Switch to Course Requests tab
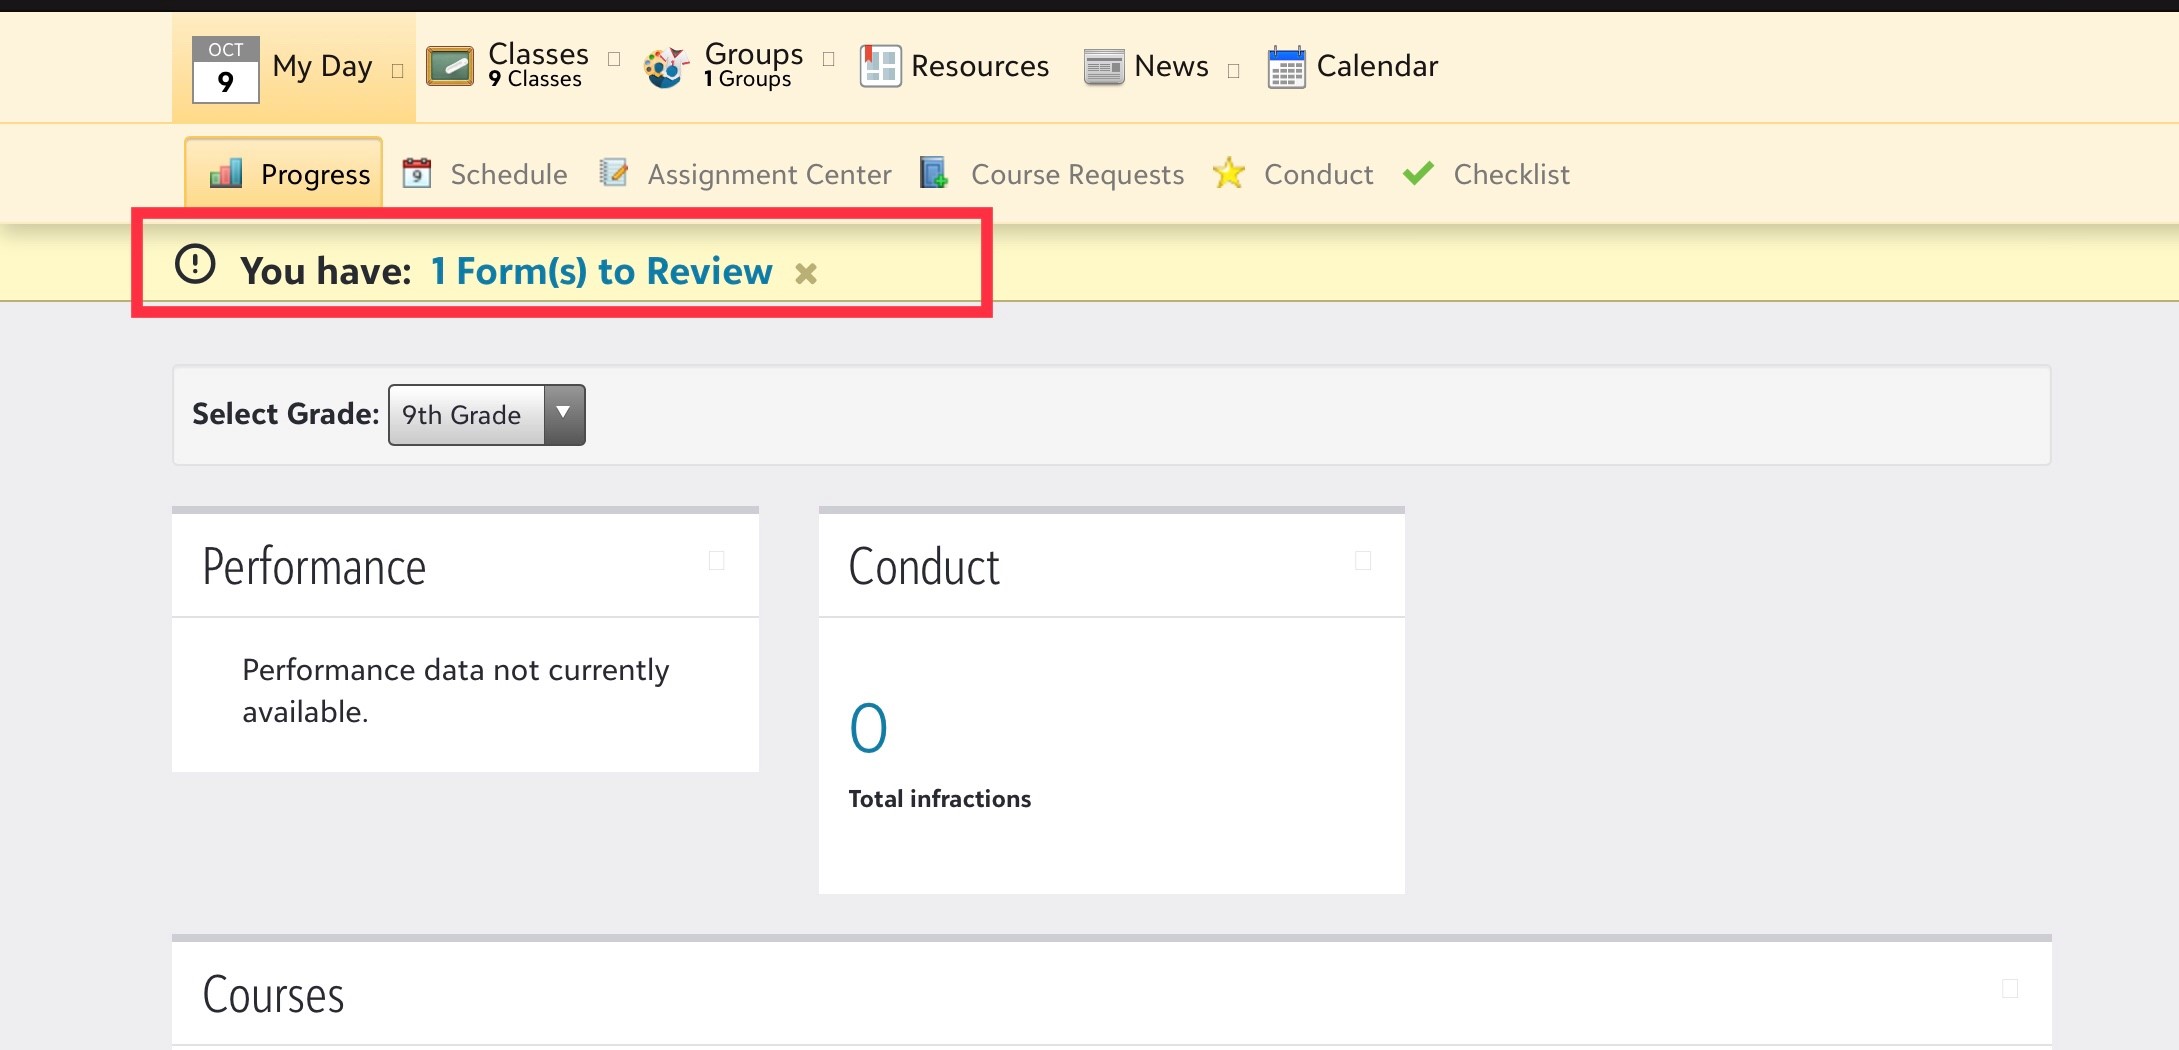This screenshot has height=1050, width=2179. click(1077, 174)
